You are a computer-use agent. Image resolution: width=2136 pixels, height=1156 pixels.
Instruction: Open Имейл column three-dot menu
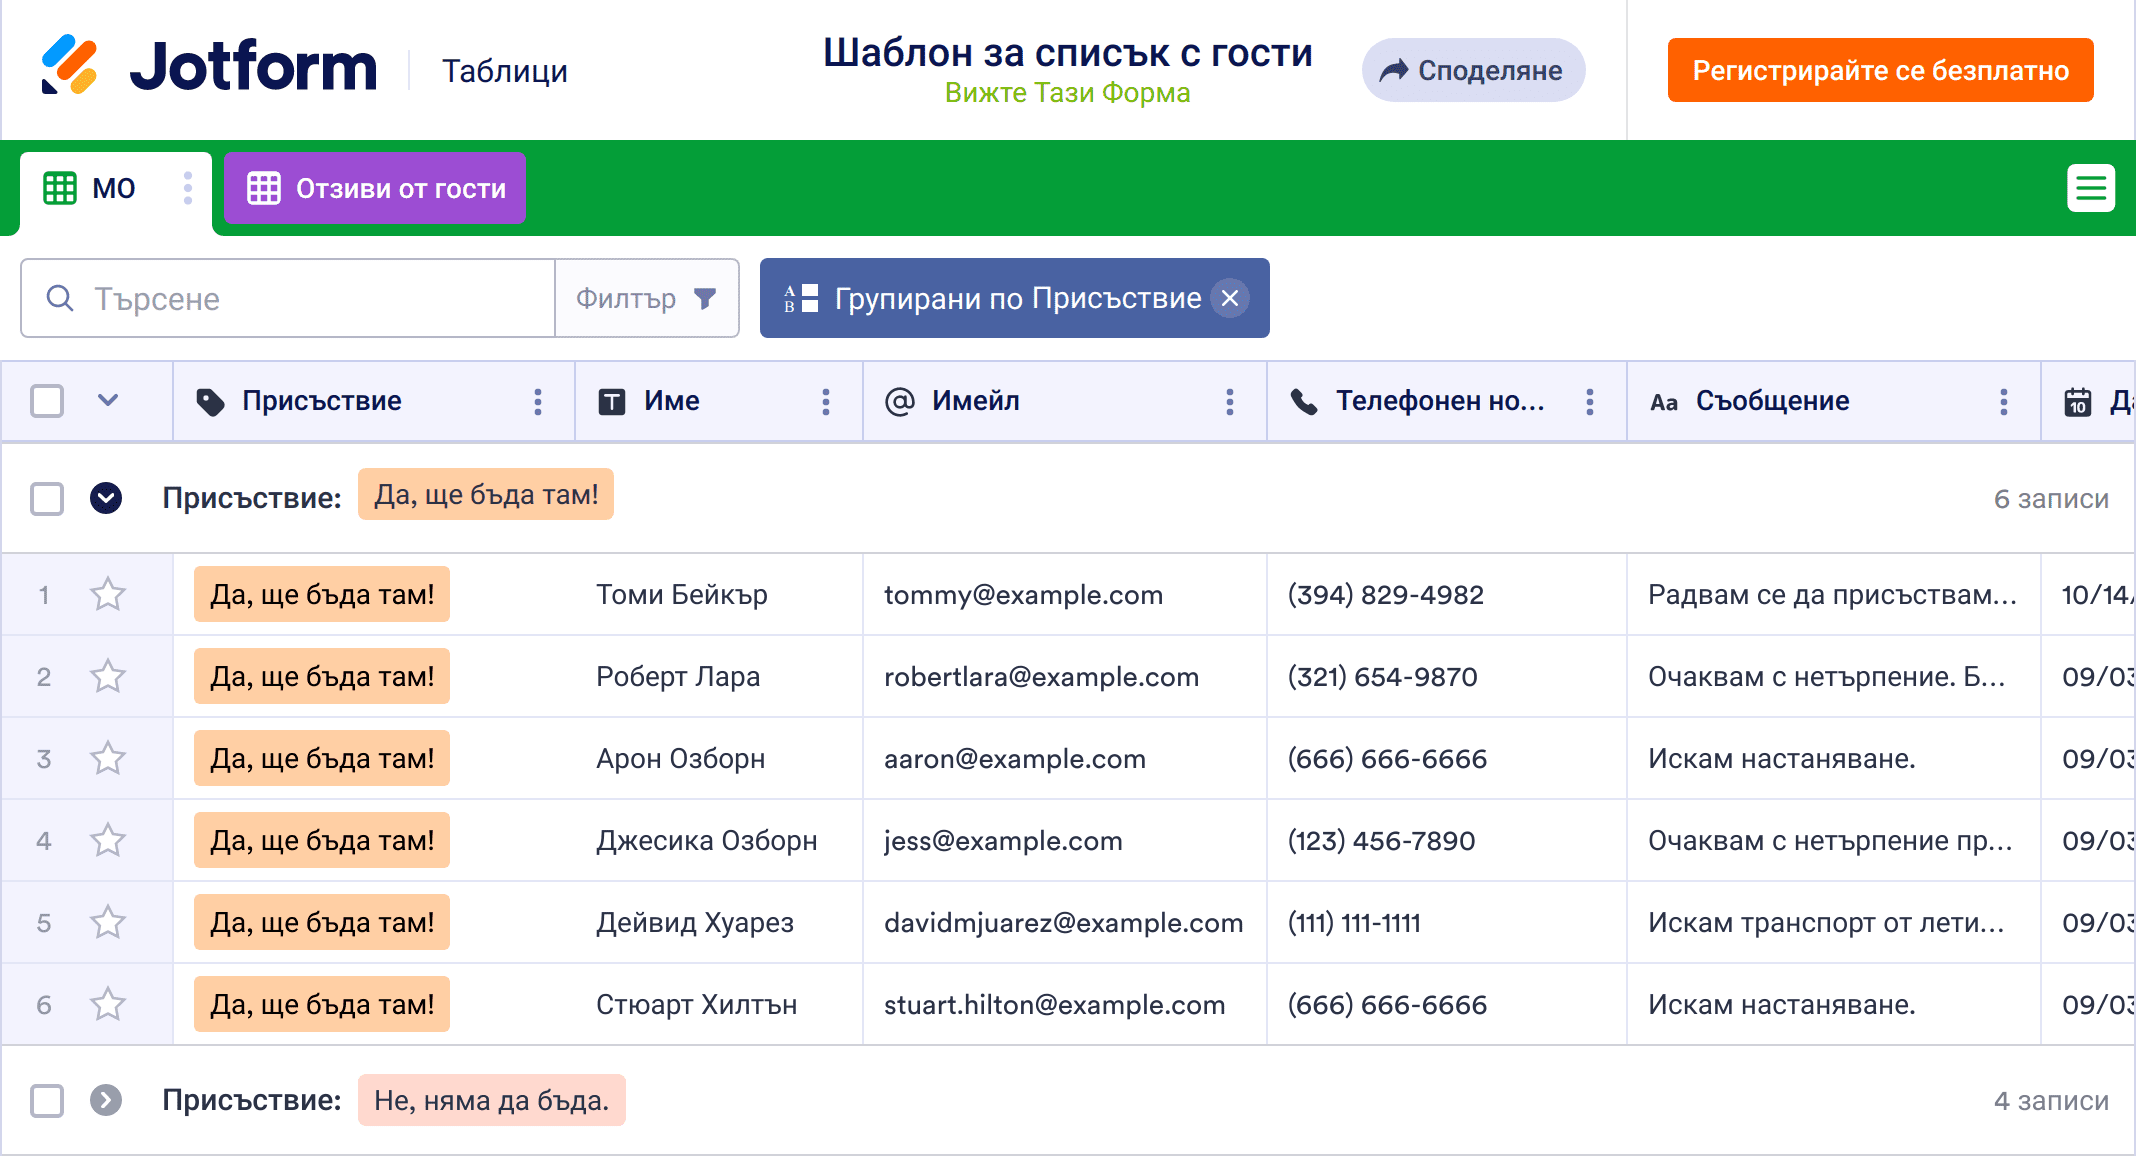click(1229, 402)
